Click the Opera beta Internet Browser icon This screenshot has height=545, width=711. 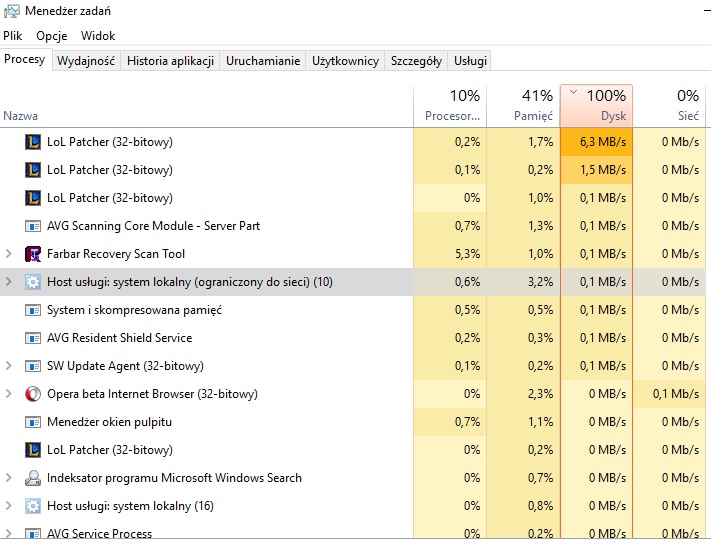pos(33,394)
